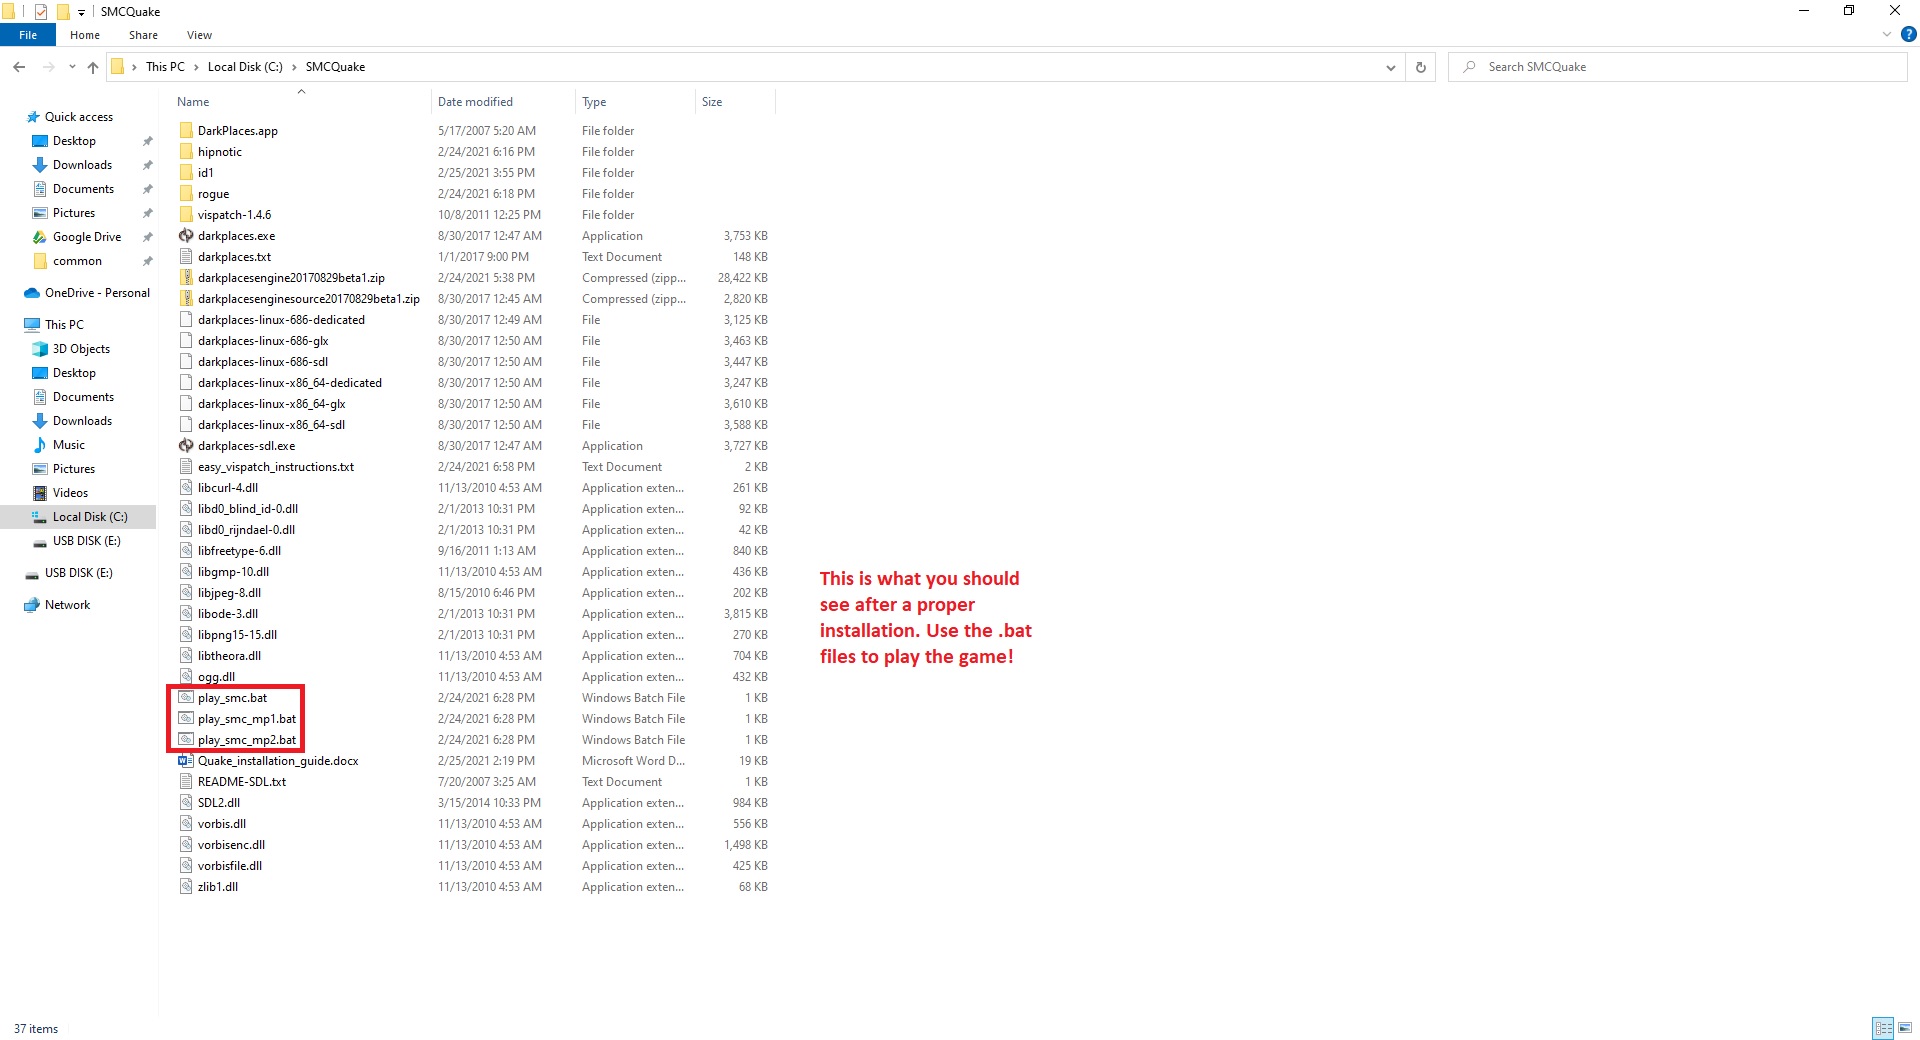This screenshot has height=1040, width=1920.
Task: Open the address bar history dropdown
Action: (x=1390, y=67)
